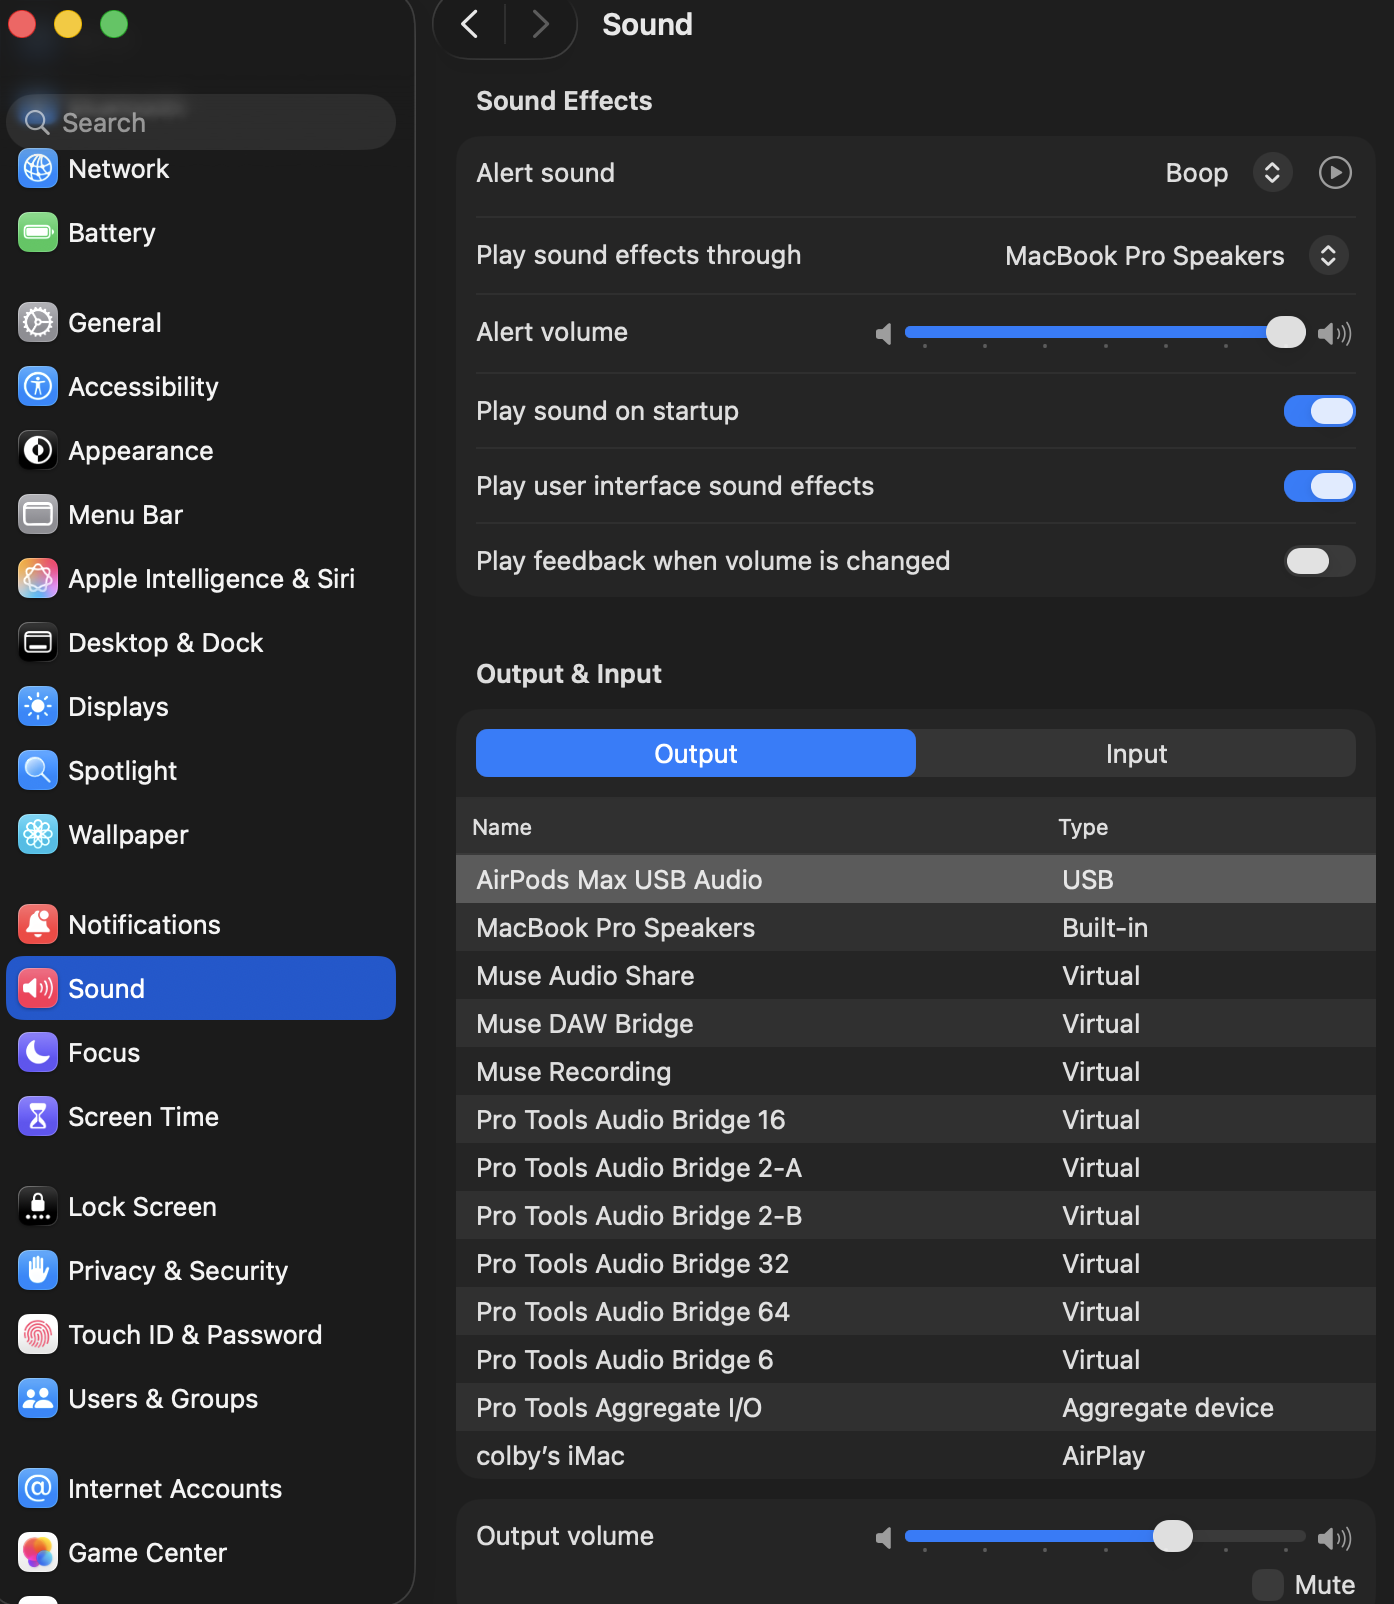The image size is (1394, 1604).
Task: Preview the Boop alert sound with play button
Action: coord(1335,173)
